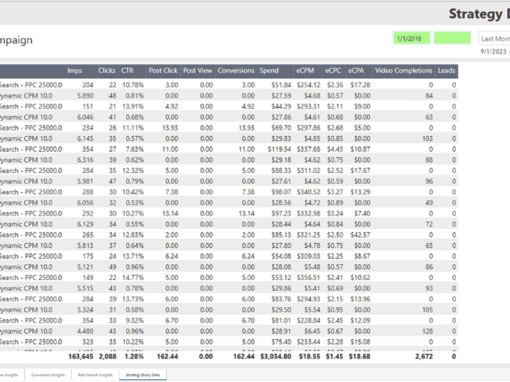Click the 5,813 impressions cell
Screen dimensions: 510x382
coord(85,245)
